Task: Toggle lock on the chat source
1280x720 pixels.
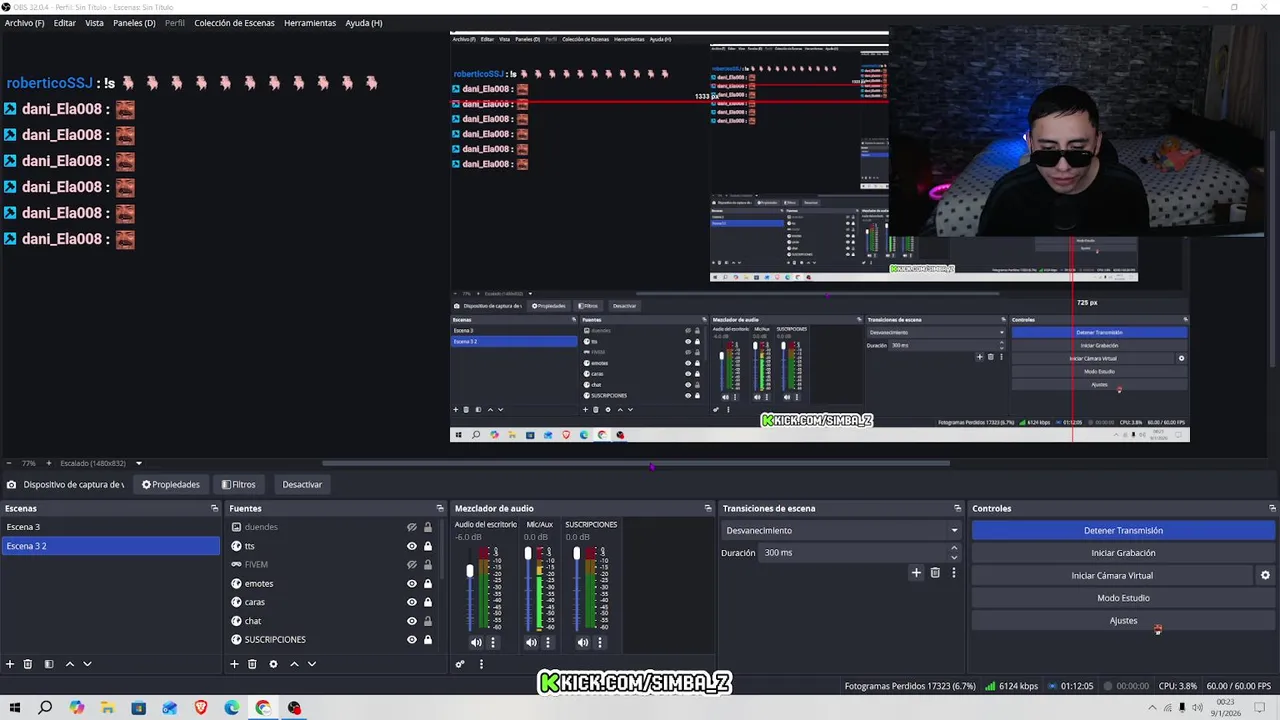Action: coord(428,621)
